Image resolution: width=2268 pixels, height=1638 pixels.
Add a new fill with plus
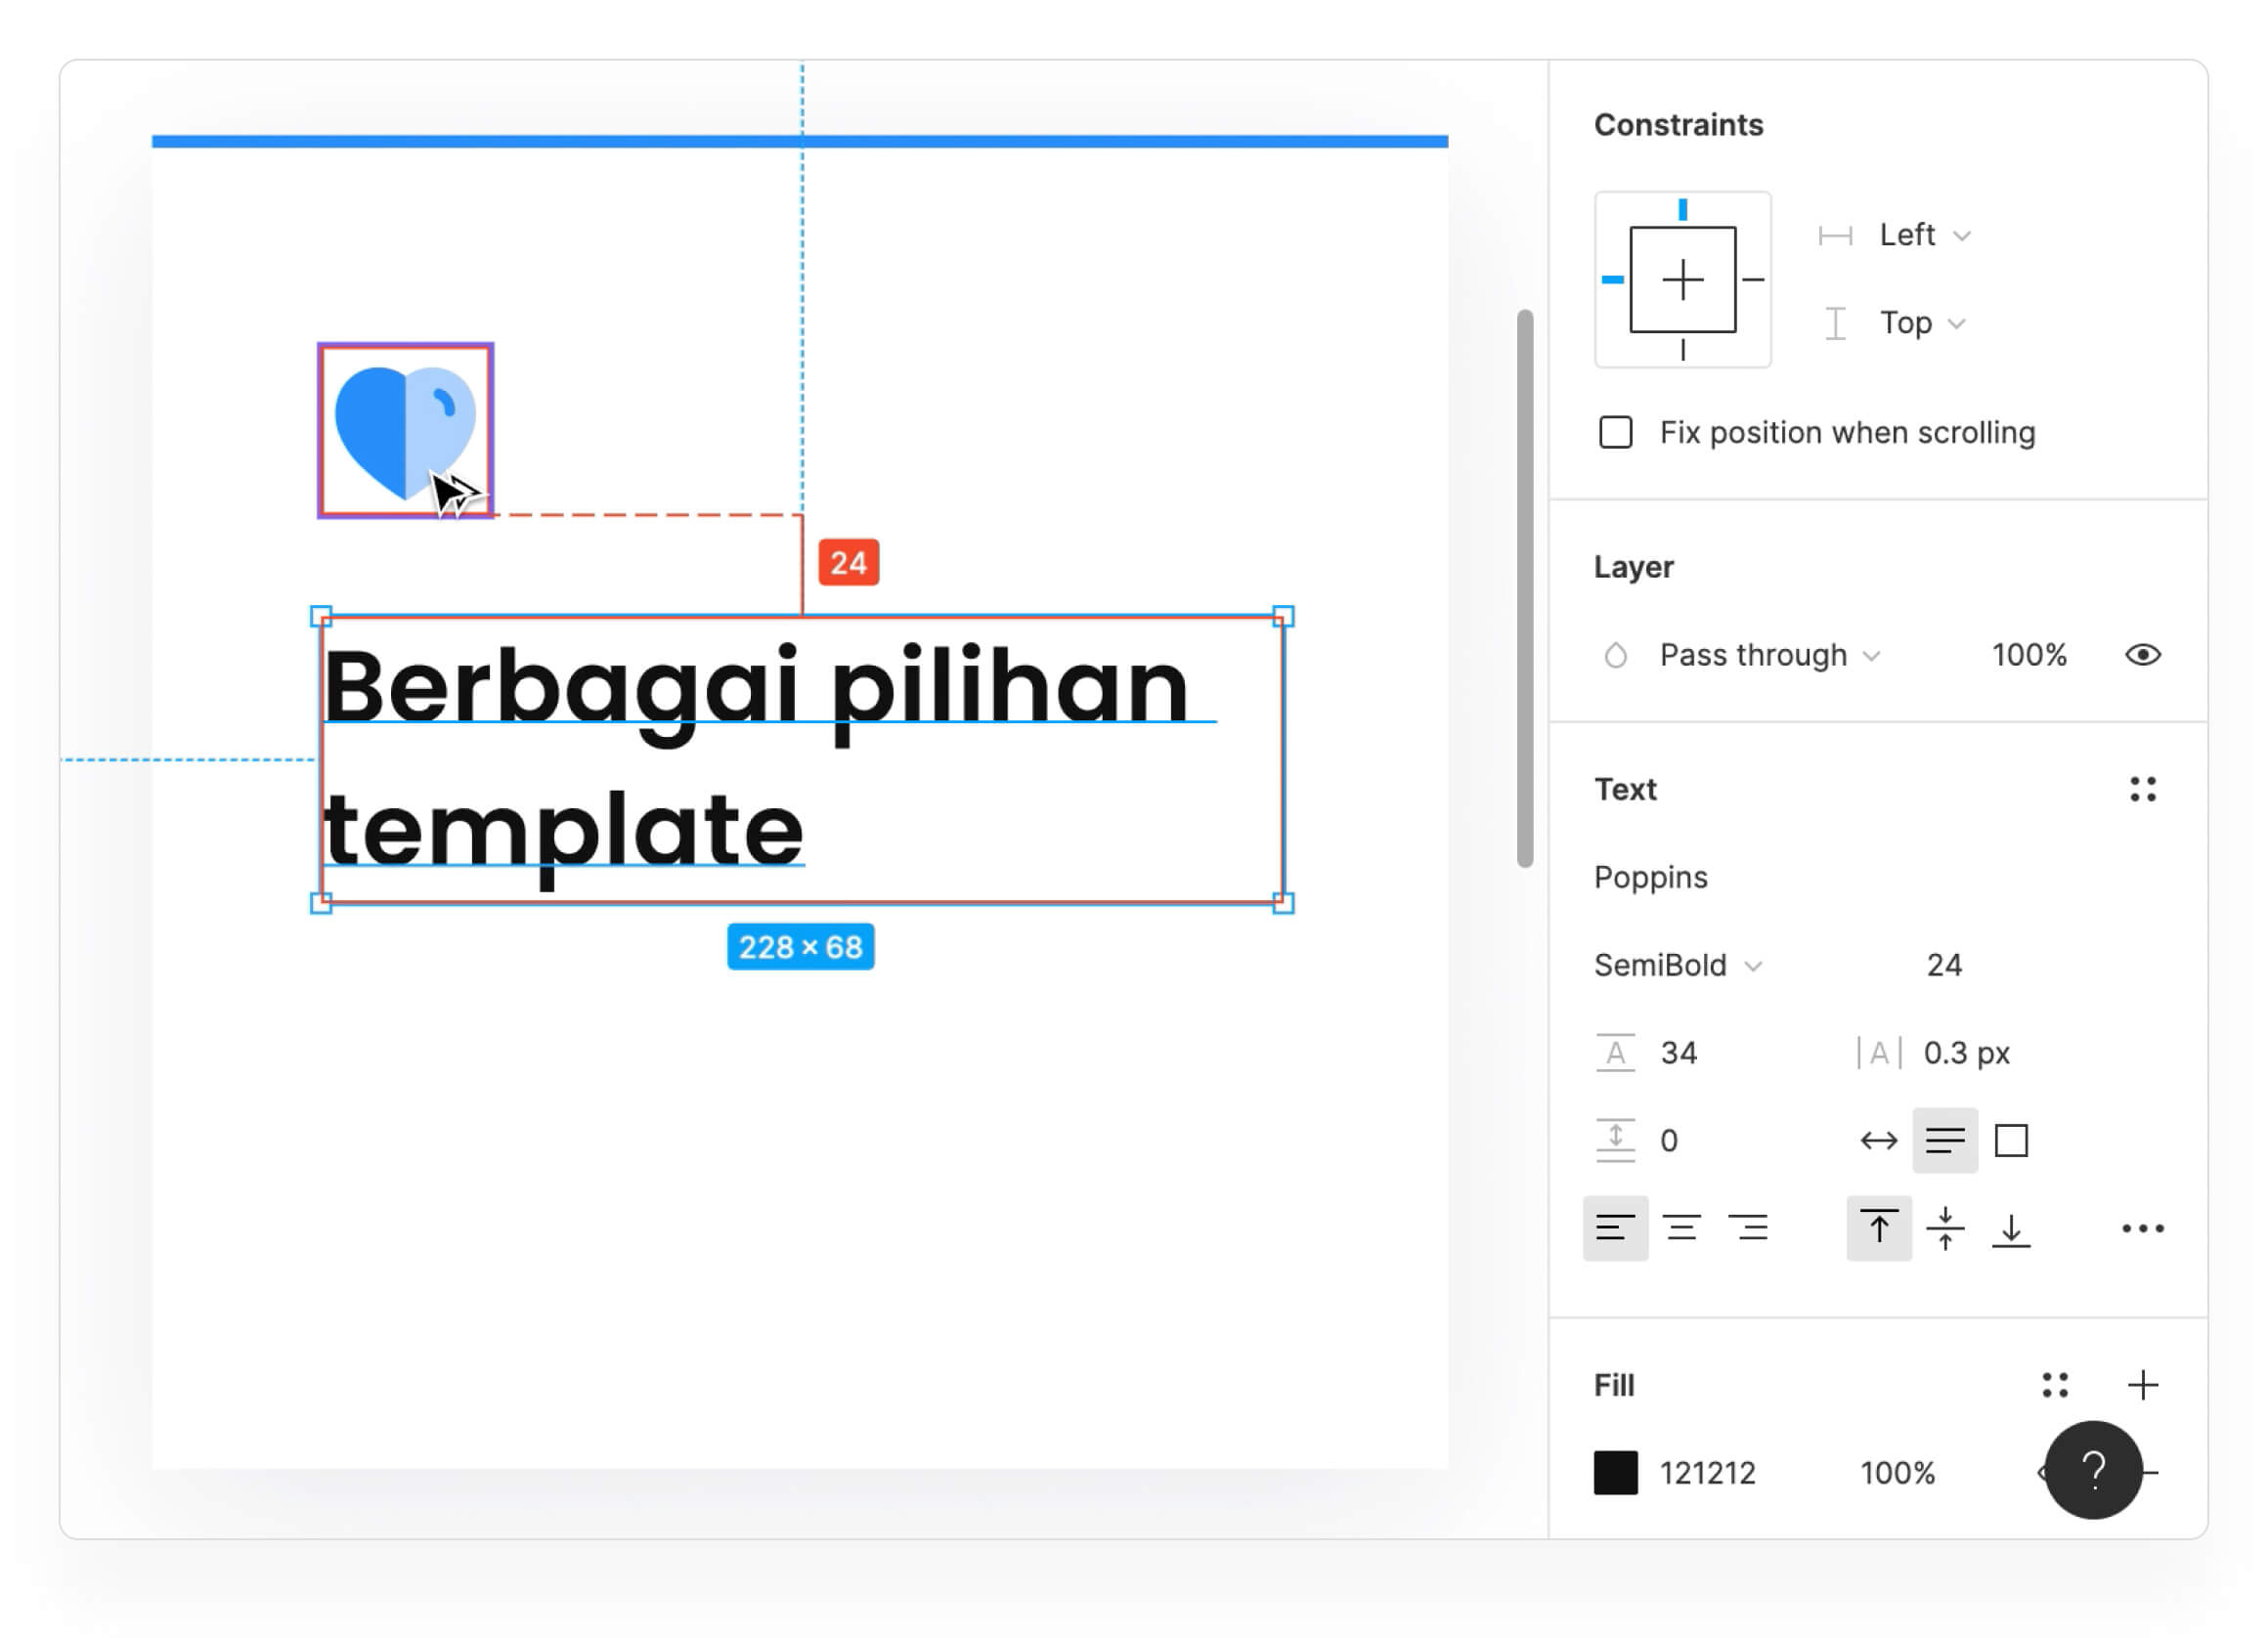[2142, 1385]
